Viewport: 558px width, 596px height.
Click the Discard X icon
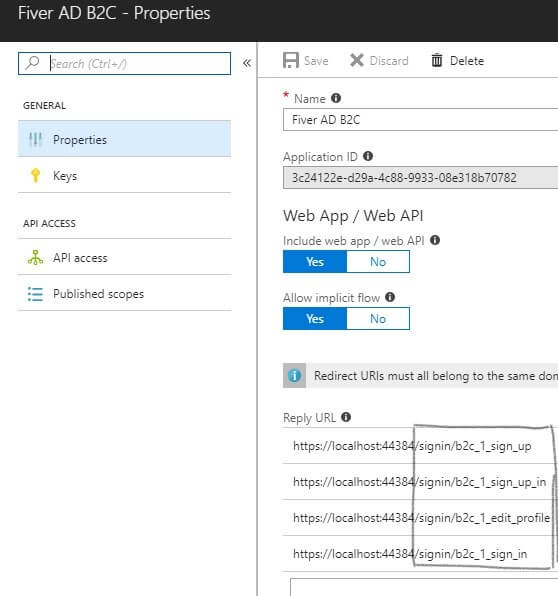point(357,60)
